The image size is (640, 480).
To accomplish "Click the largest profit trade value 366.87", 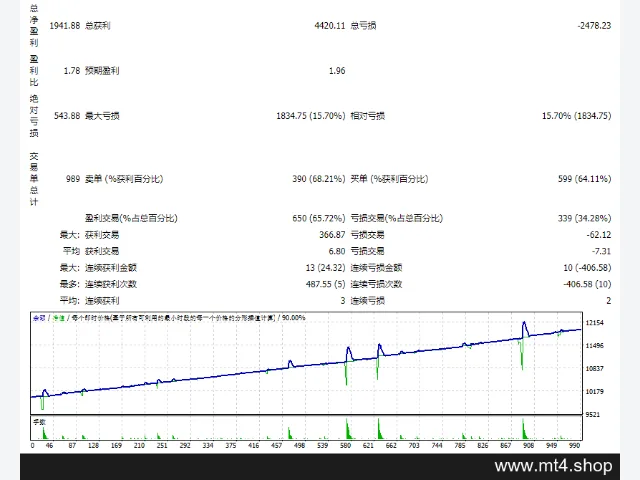I will pyautogui.click(x=332, y=235).
